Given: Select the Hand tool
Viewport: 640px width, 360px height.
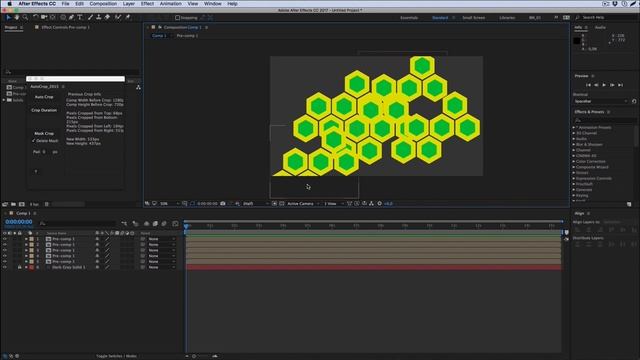Looking at the screenshot, I should pos(17,18).
